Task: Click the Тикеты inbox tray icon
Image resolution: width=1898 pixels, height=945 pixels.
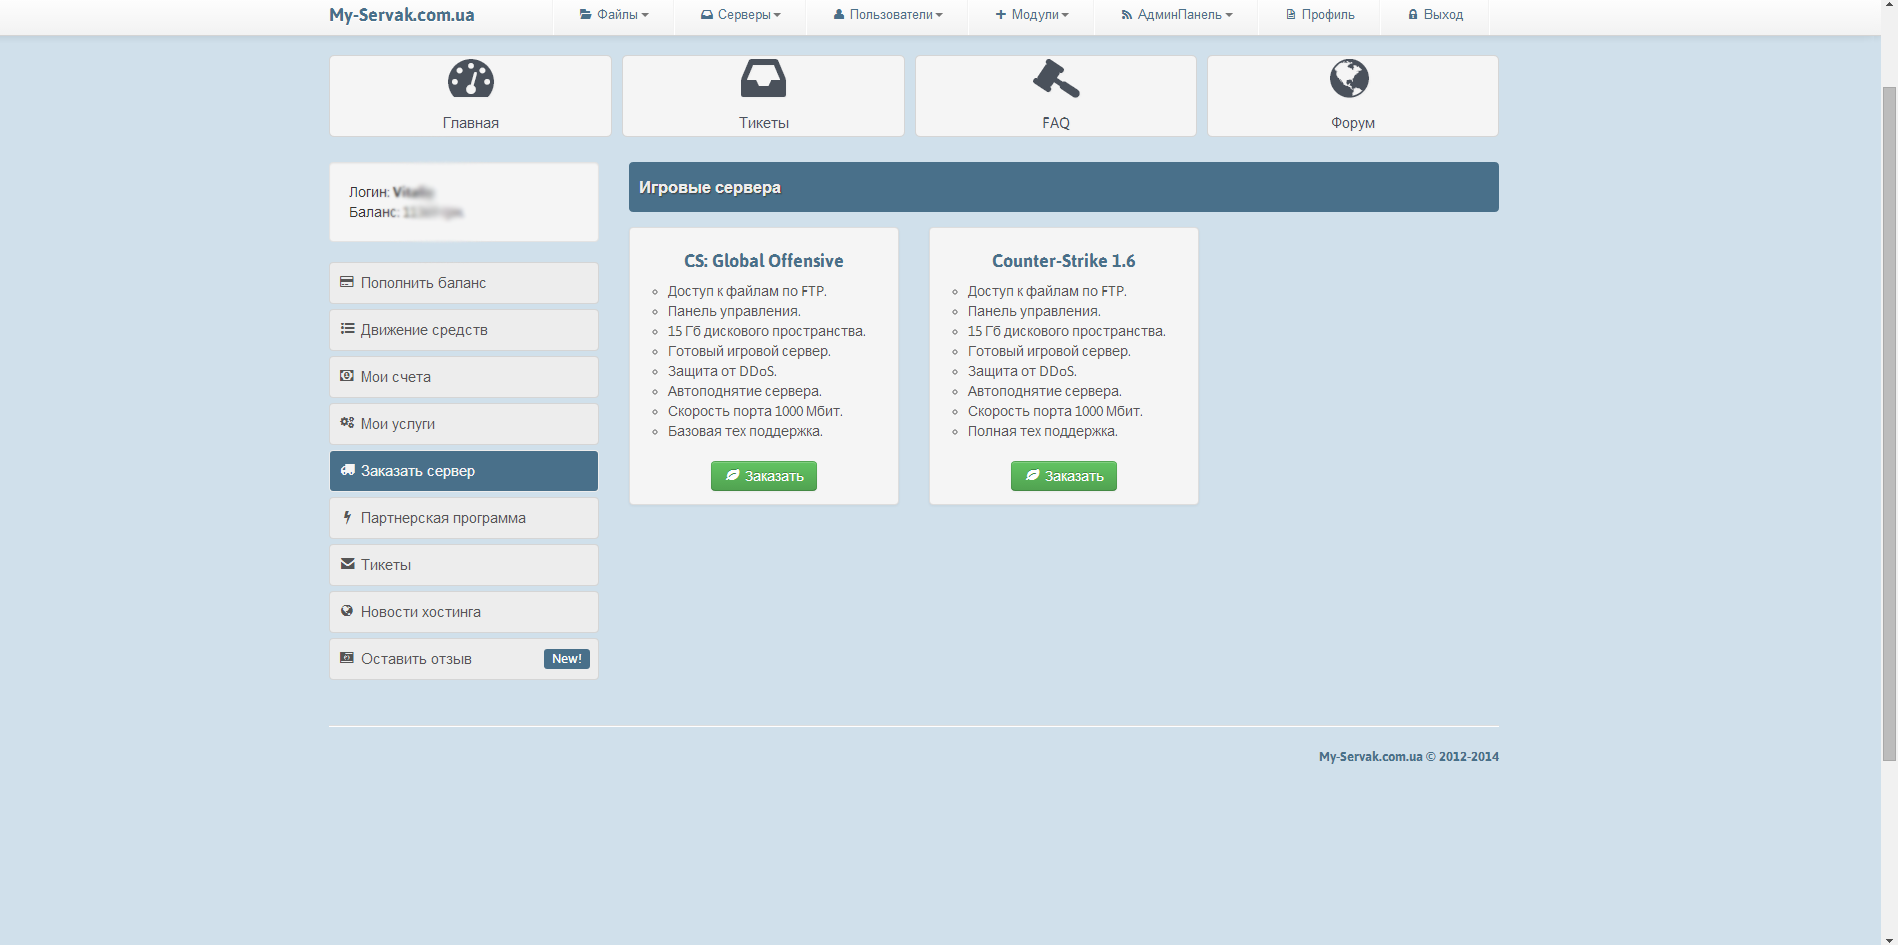Action: coord(763,79)
